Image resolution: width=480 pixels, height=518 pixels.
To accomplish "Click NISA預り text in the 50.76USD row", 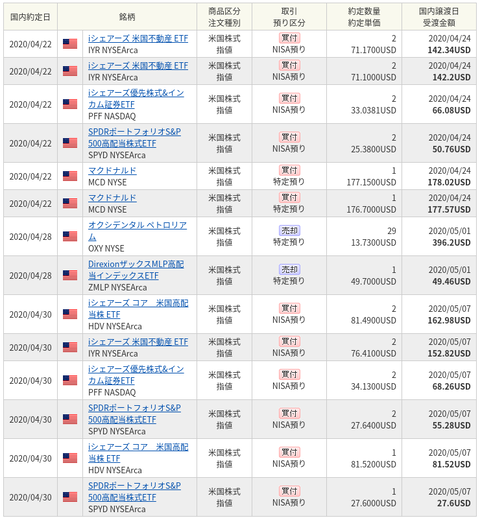I will 289,148.
